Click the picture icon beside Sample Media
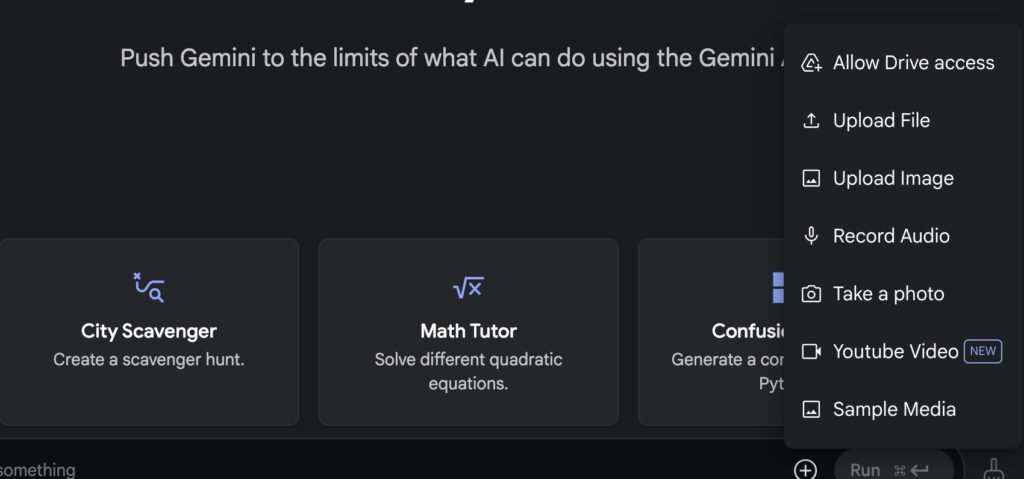Viewport: 1024px width, 479px height. click(811, 410)
